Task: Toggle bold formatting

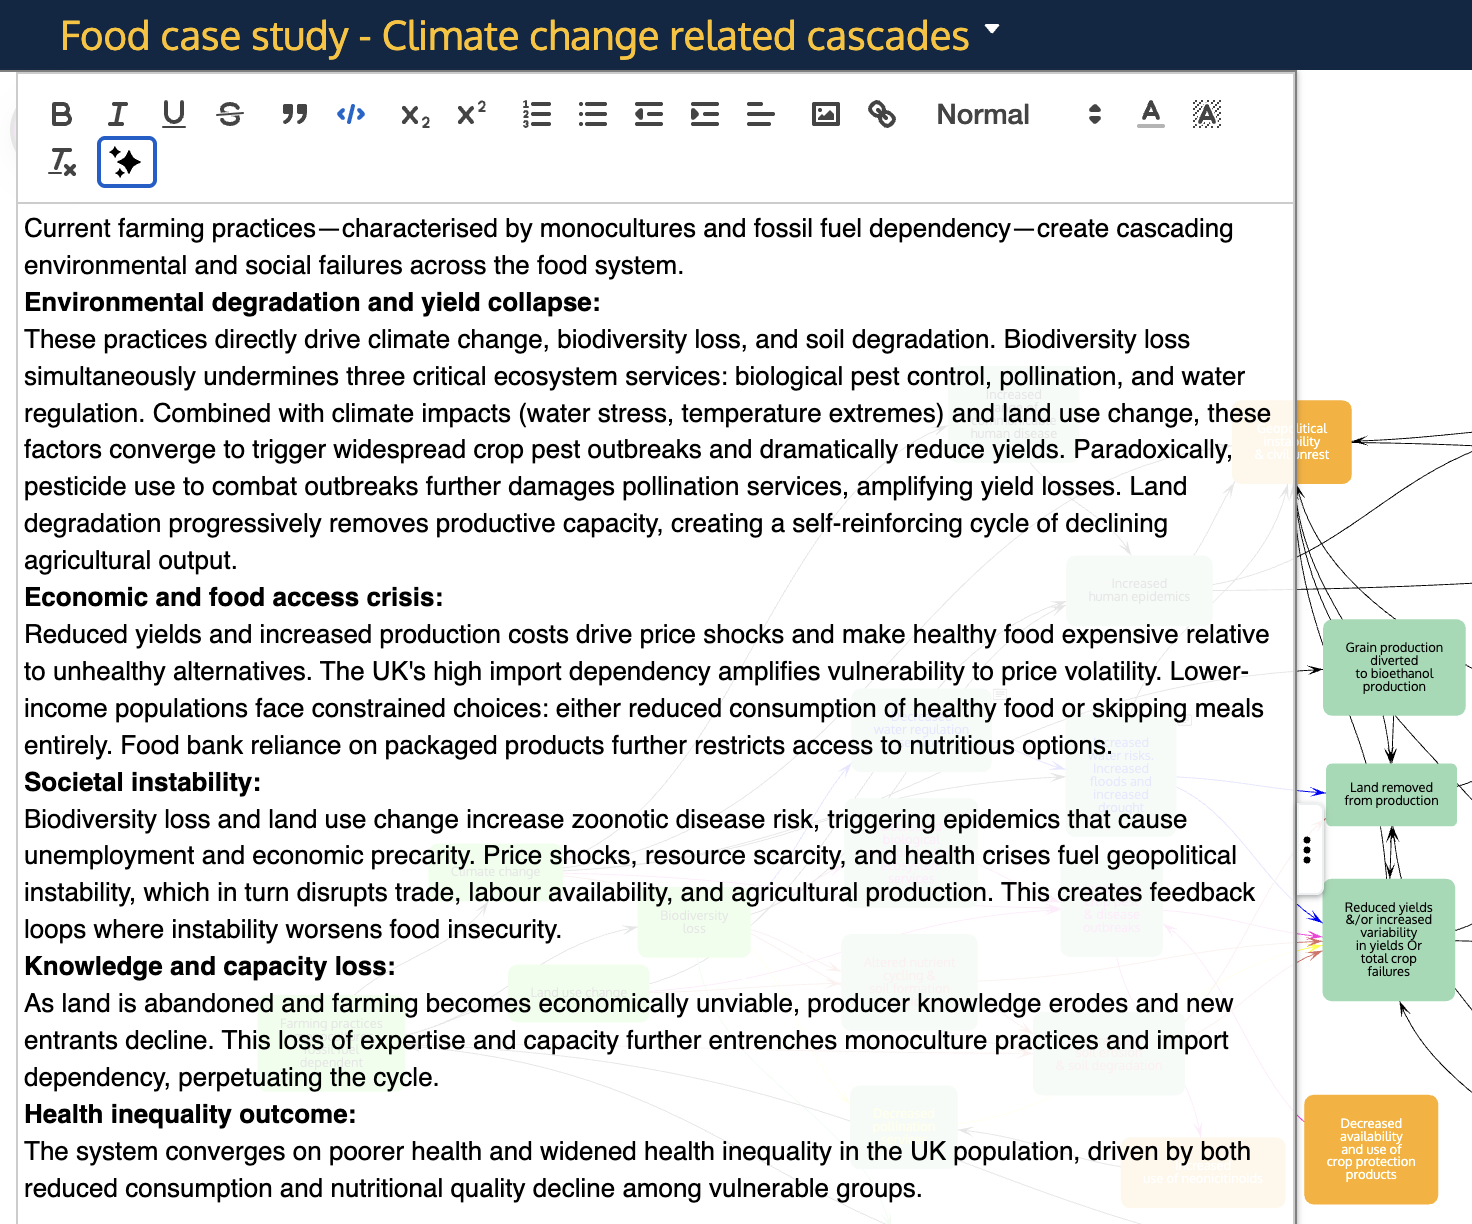Action: 61,115
